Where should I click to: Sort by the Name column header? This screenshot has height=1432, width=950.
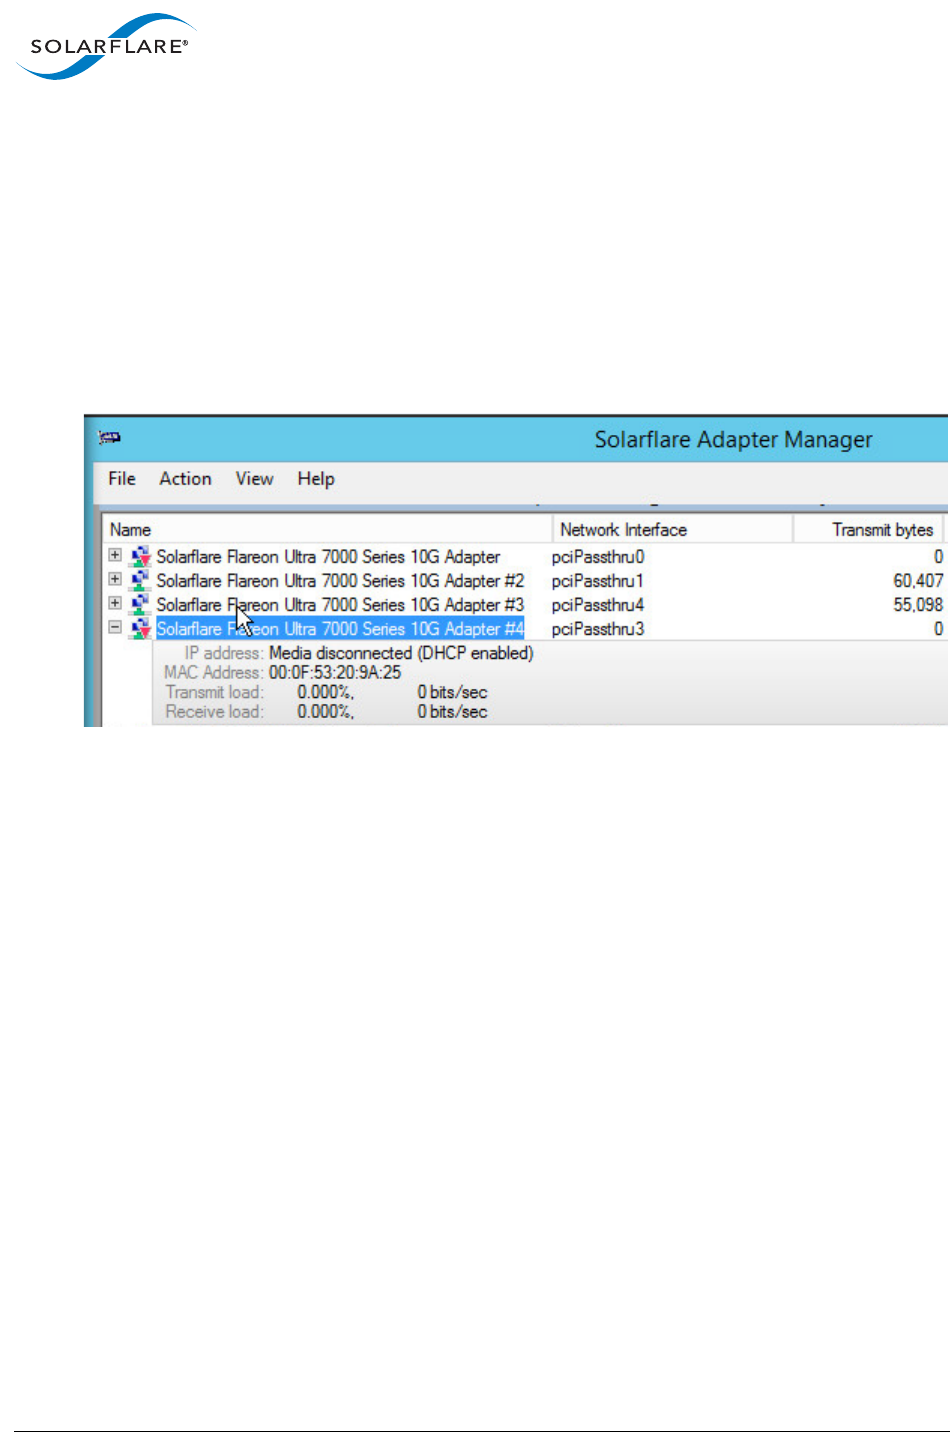(327, 530)
